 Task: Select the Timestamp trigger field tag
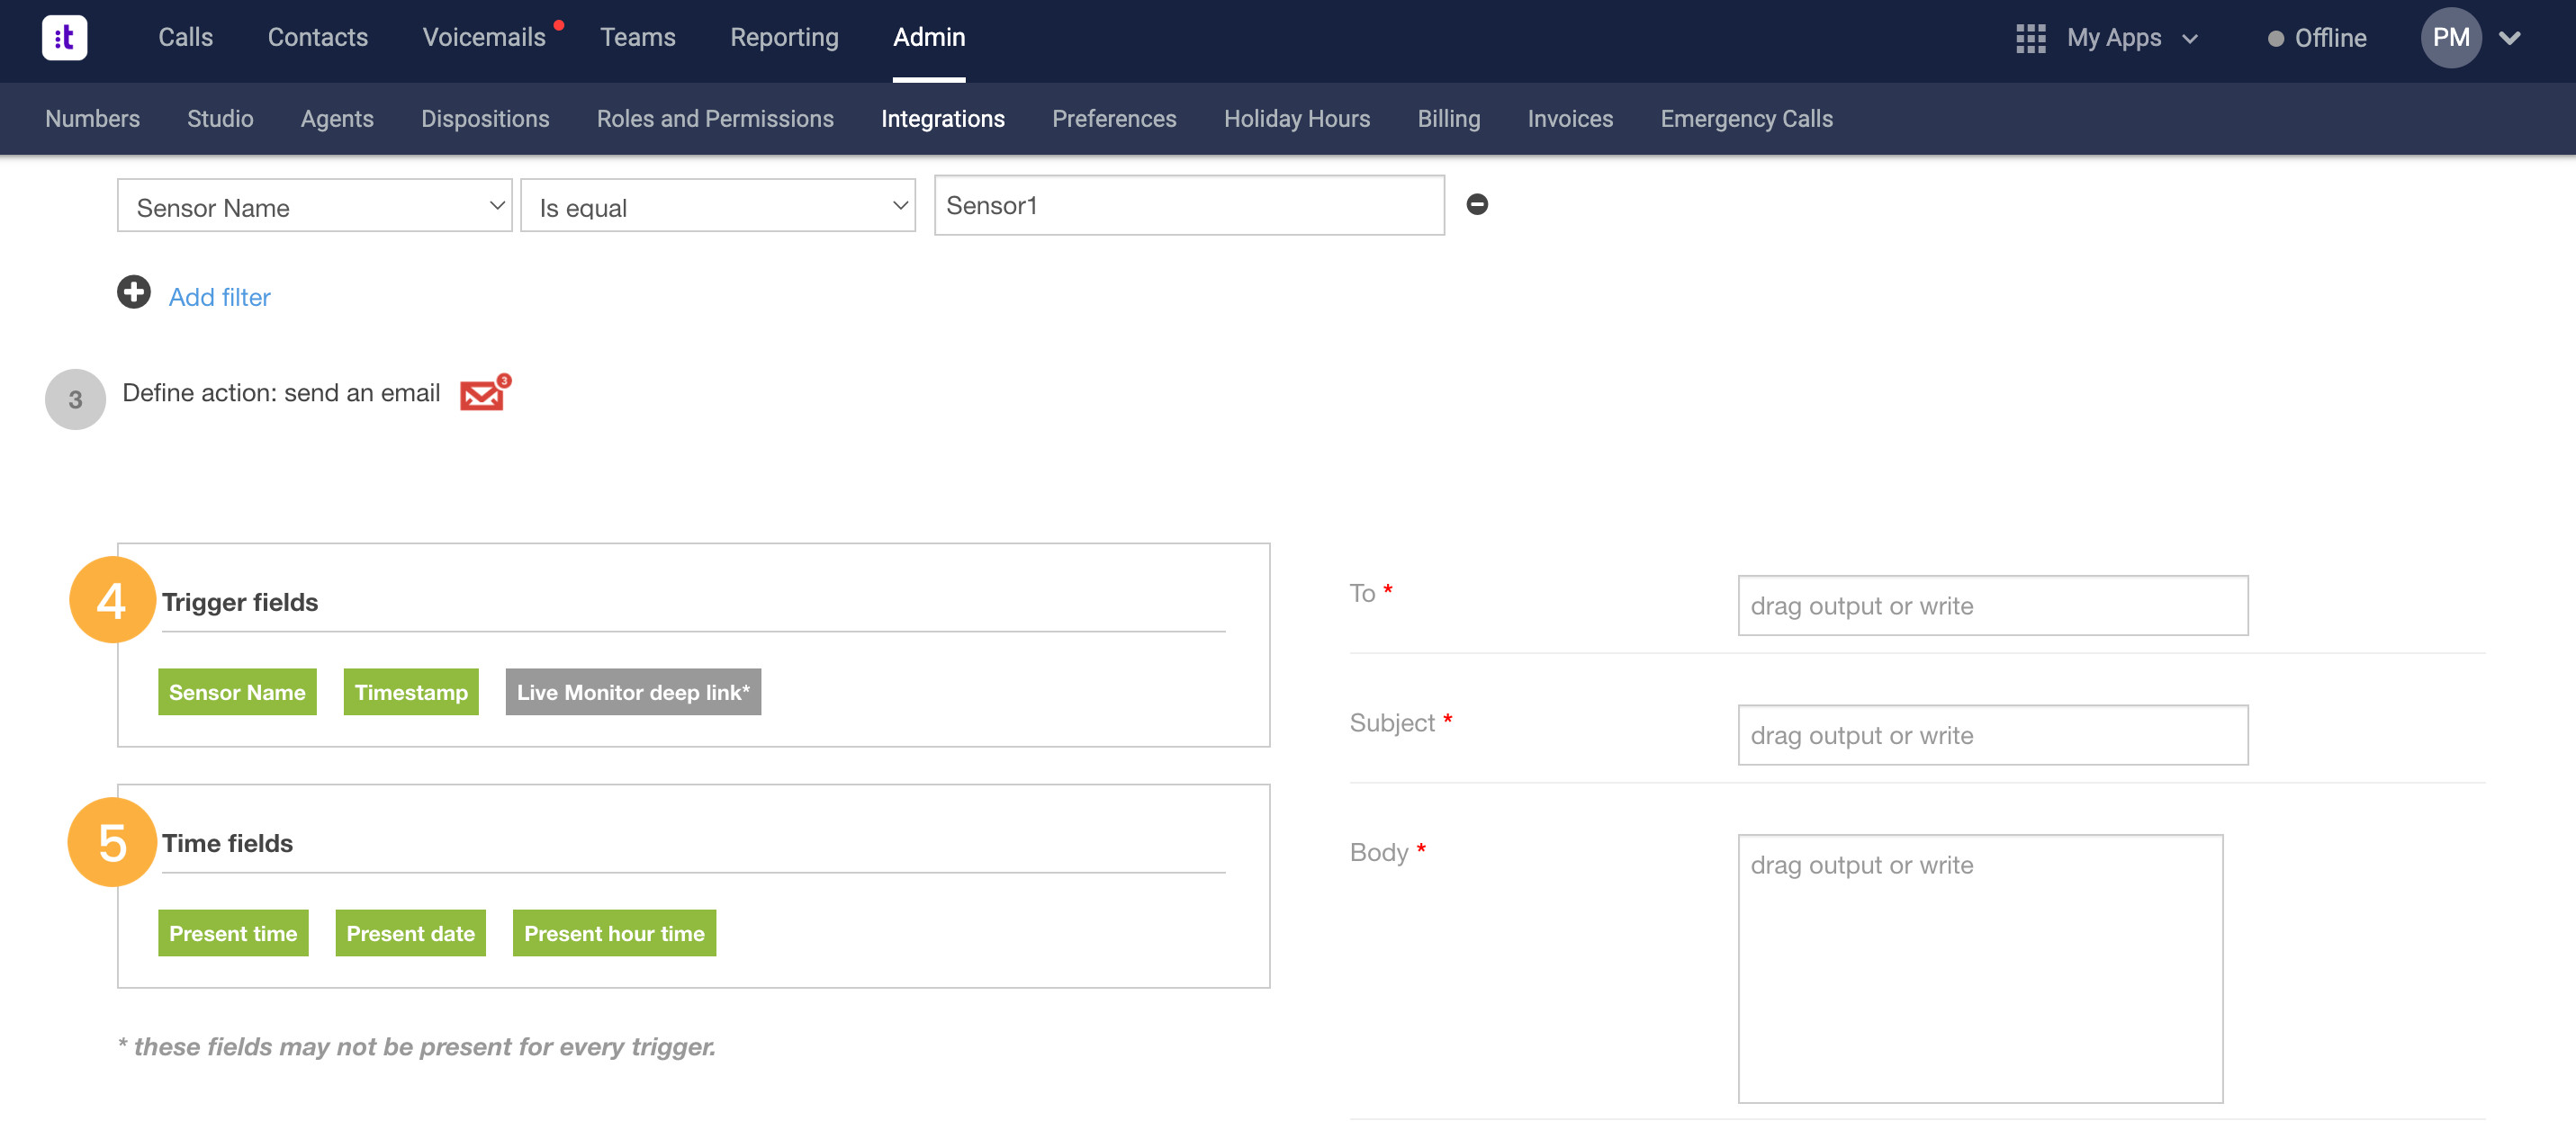tap(411, 691)
